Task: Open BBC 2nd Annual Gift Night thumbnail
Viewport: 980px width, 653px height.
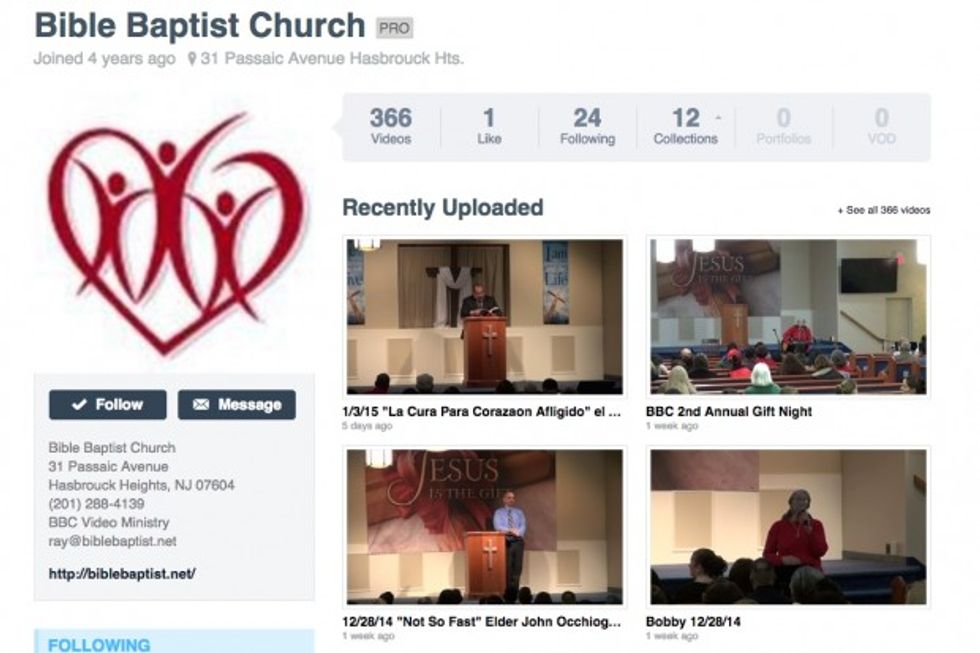Action: click(788, 317)
